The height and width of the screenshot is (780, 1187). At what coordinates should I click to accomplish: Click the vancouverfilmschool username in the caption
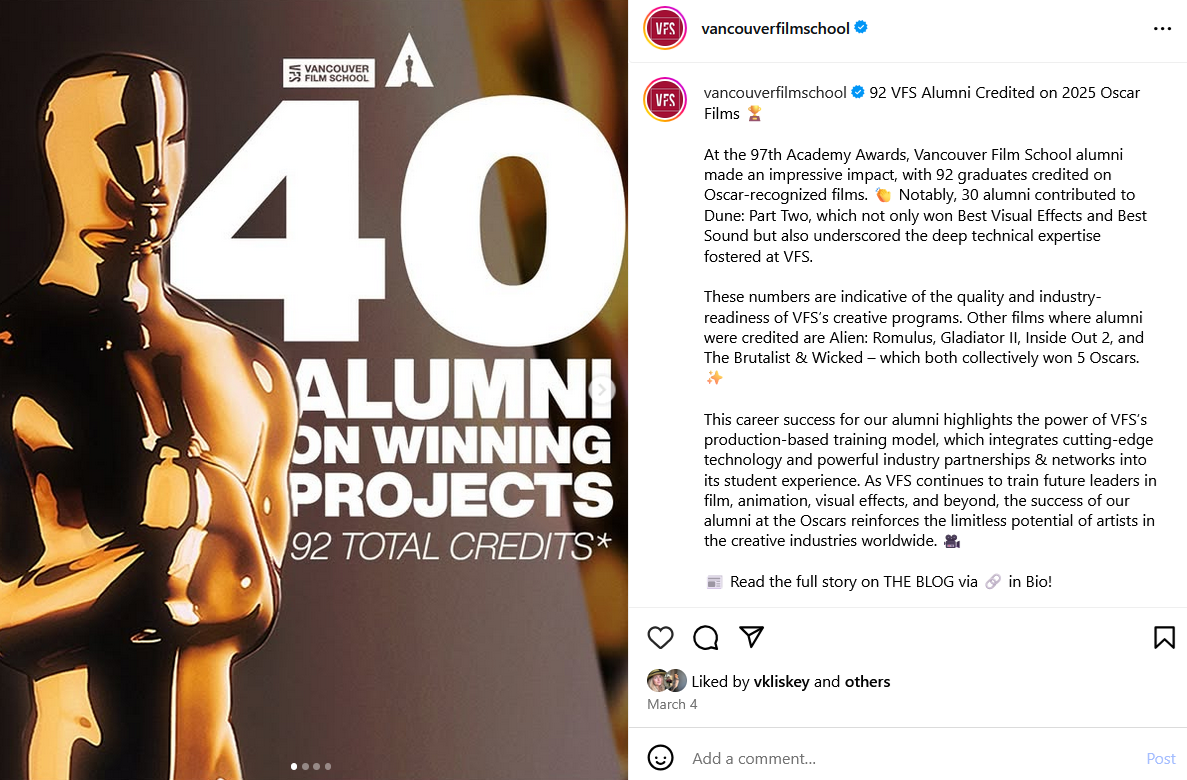[775, 92]
